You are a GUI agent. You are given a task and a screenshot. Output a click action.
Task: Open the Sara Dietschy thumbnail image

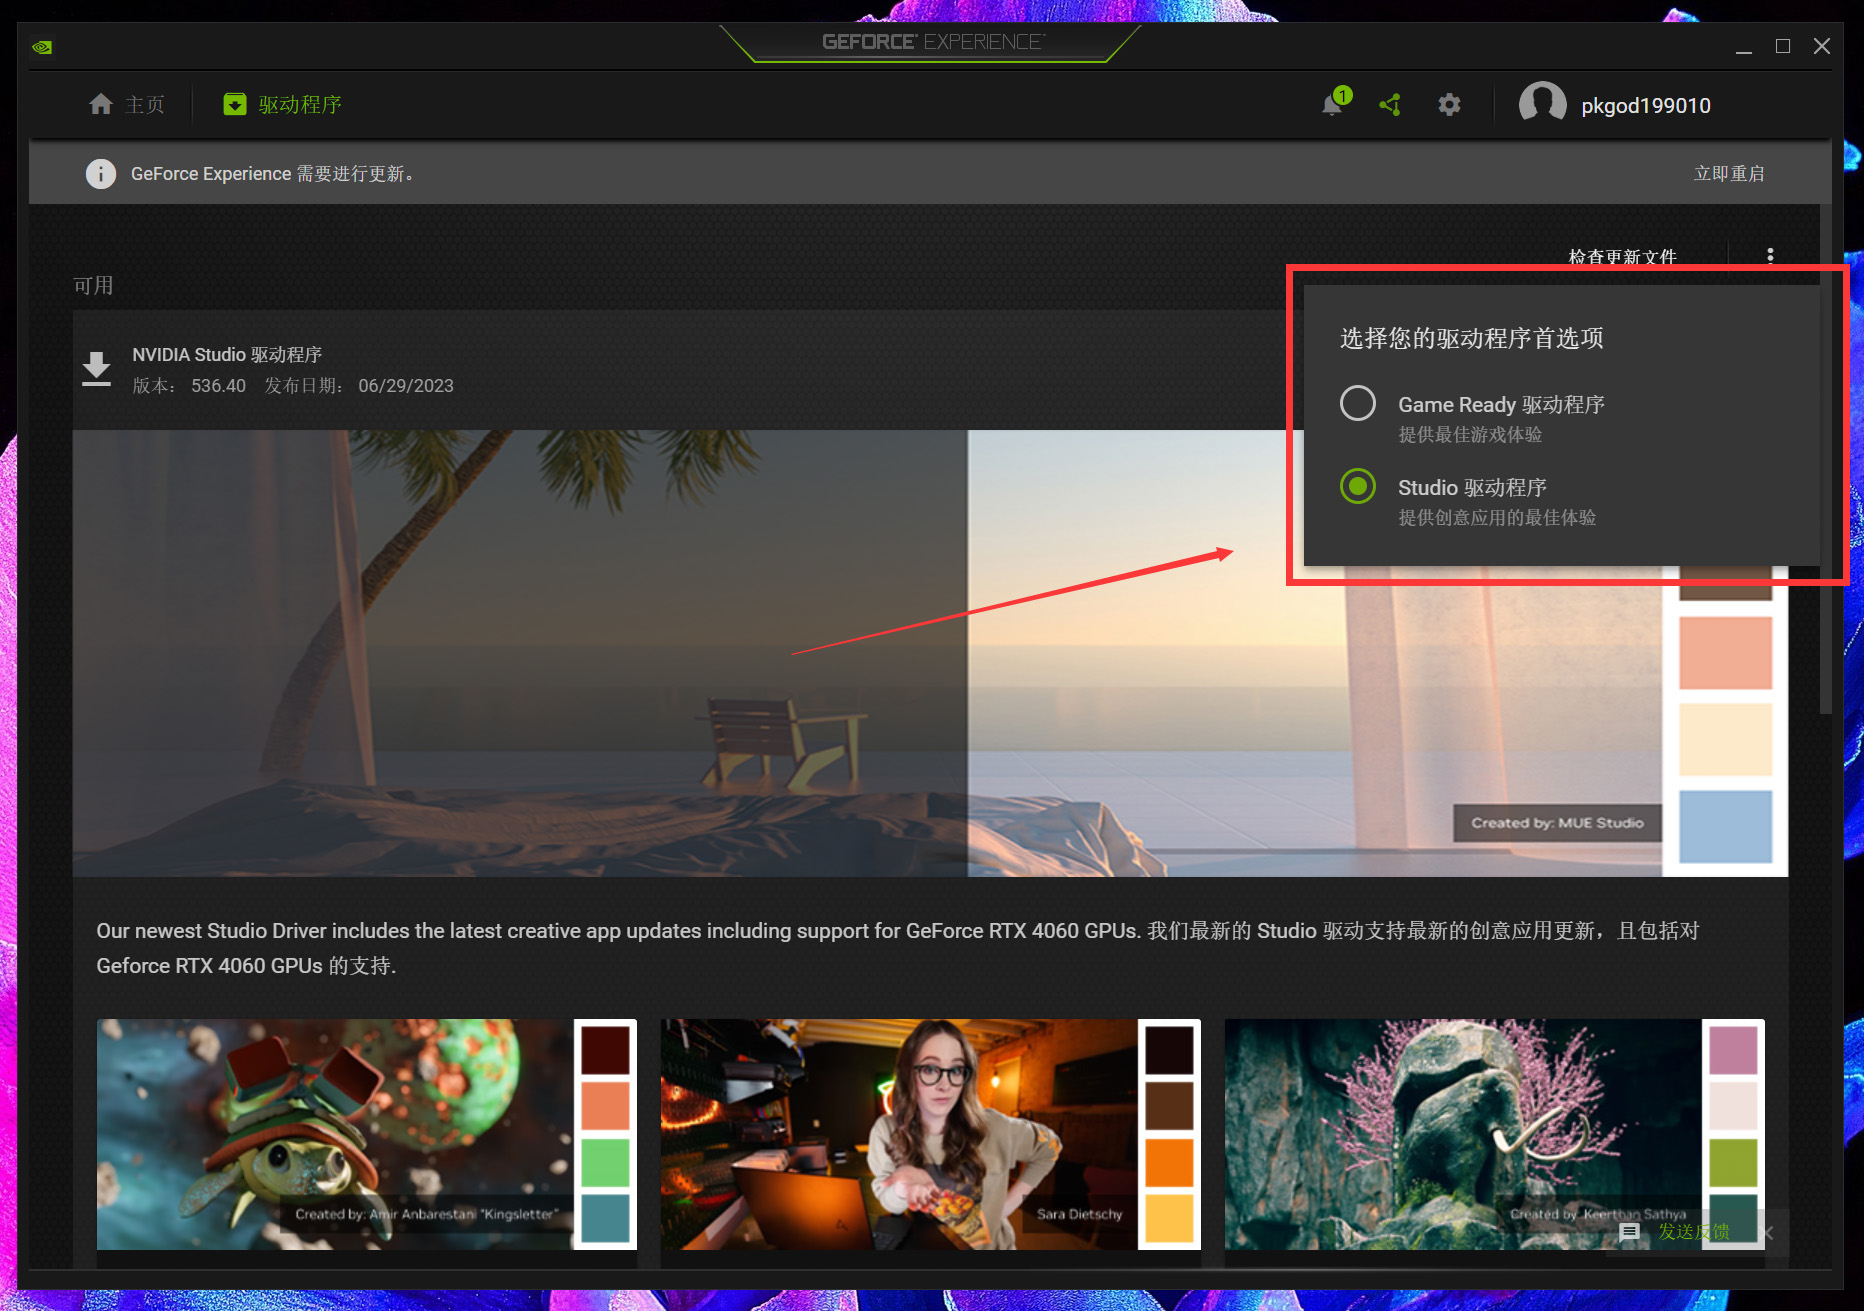pyautogui.click(x=899, y=1134)
